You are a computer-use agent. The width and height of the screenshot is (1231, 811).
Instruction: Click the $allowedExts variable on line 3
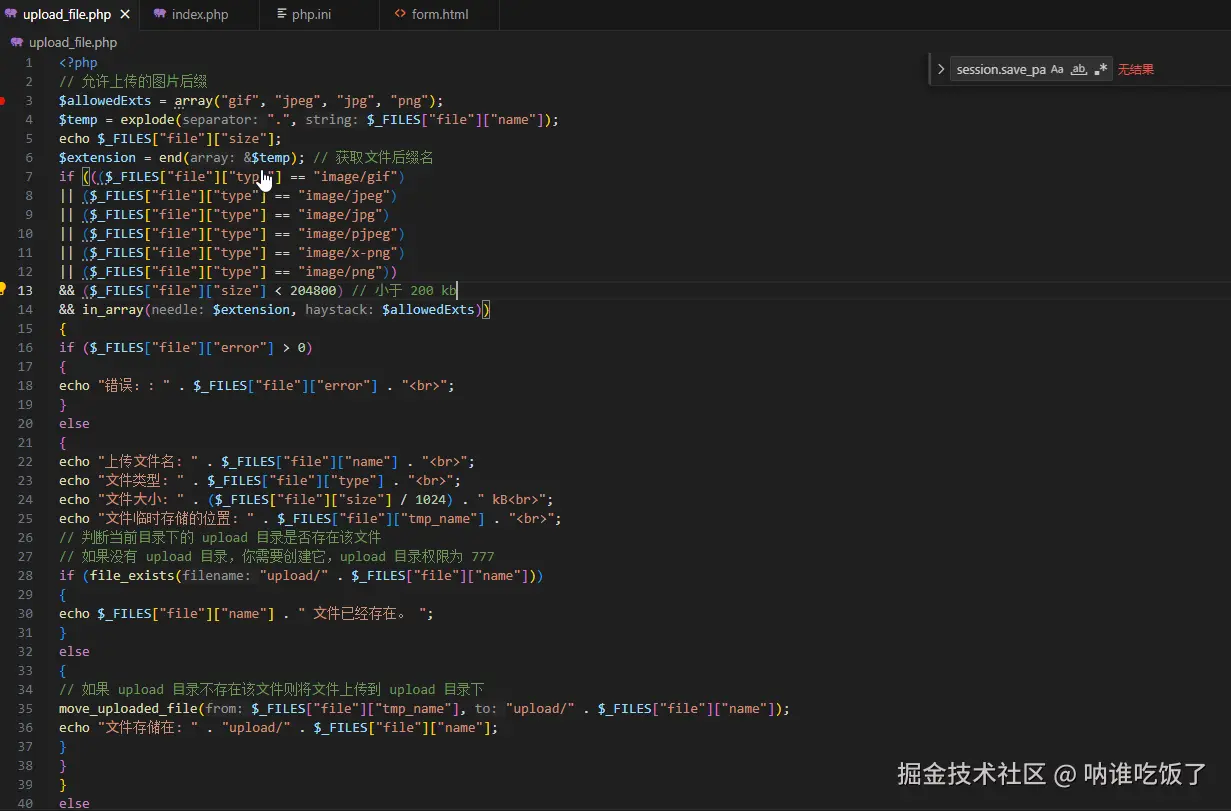[x=105, y=100]
